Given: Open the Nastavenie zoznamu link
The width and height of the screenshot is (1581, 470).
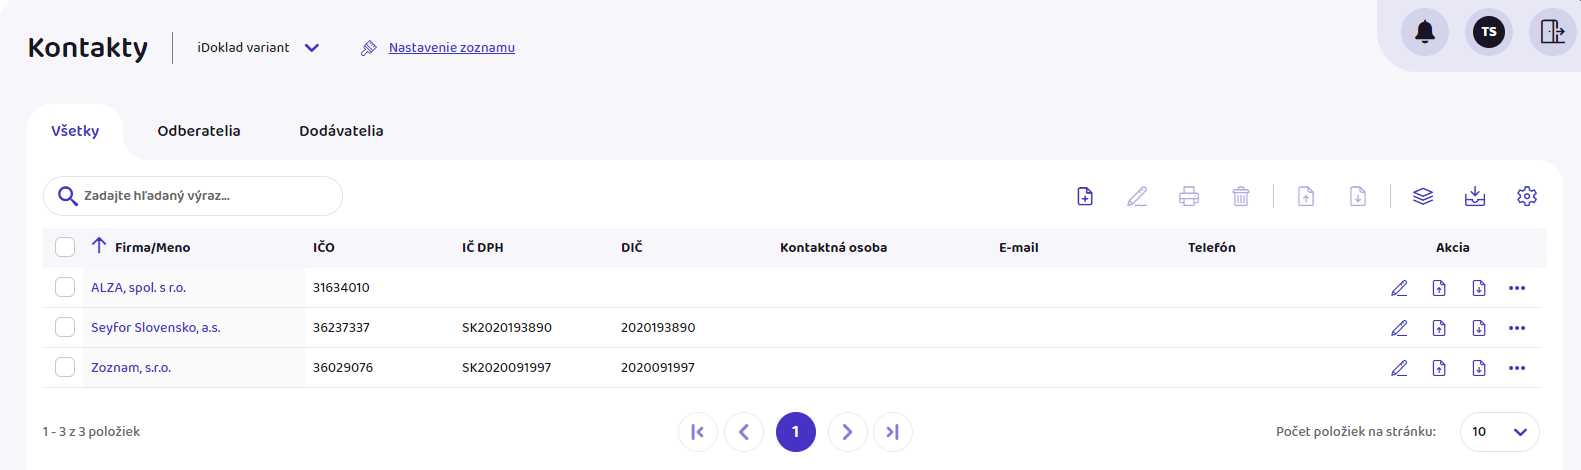Looking at the screenshot, I should (x=451, y=48).
